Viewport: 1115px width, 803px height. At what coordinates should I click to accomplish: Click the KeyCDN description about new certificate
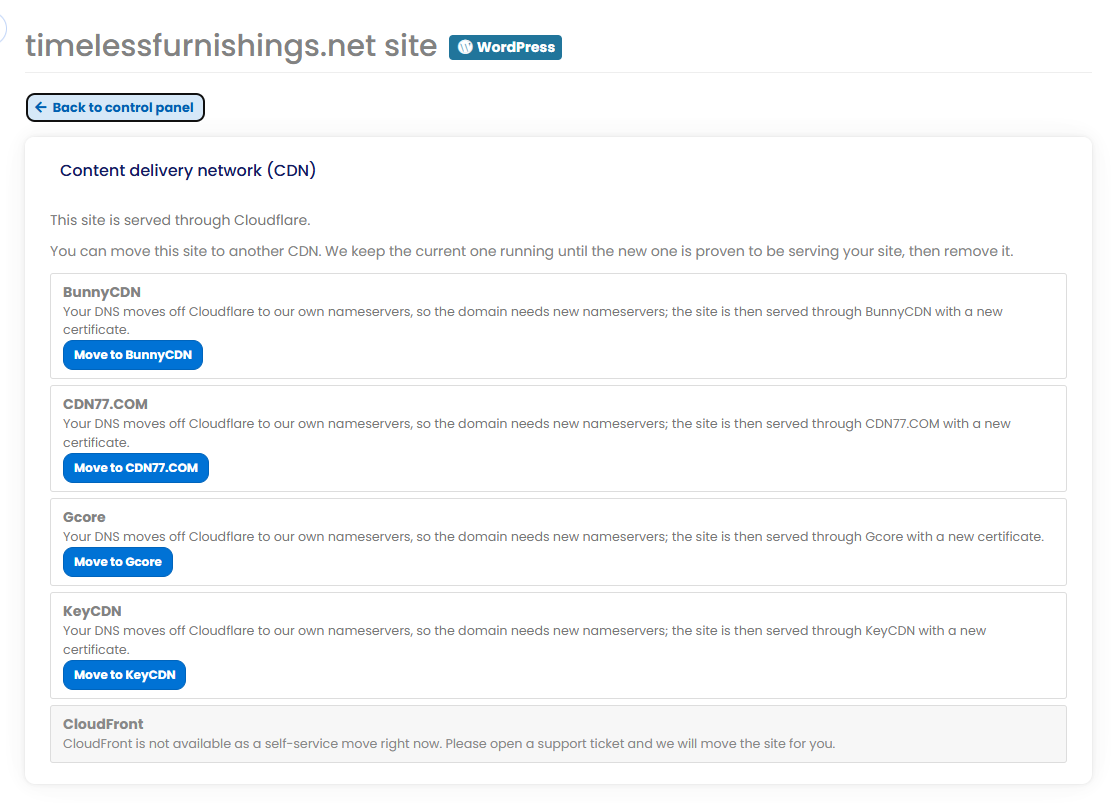pyautogui.click(x=524, y=640)
